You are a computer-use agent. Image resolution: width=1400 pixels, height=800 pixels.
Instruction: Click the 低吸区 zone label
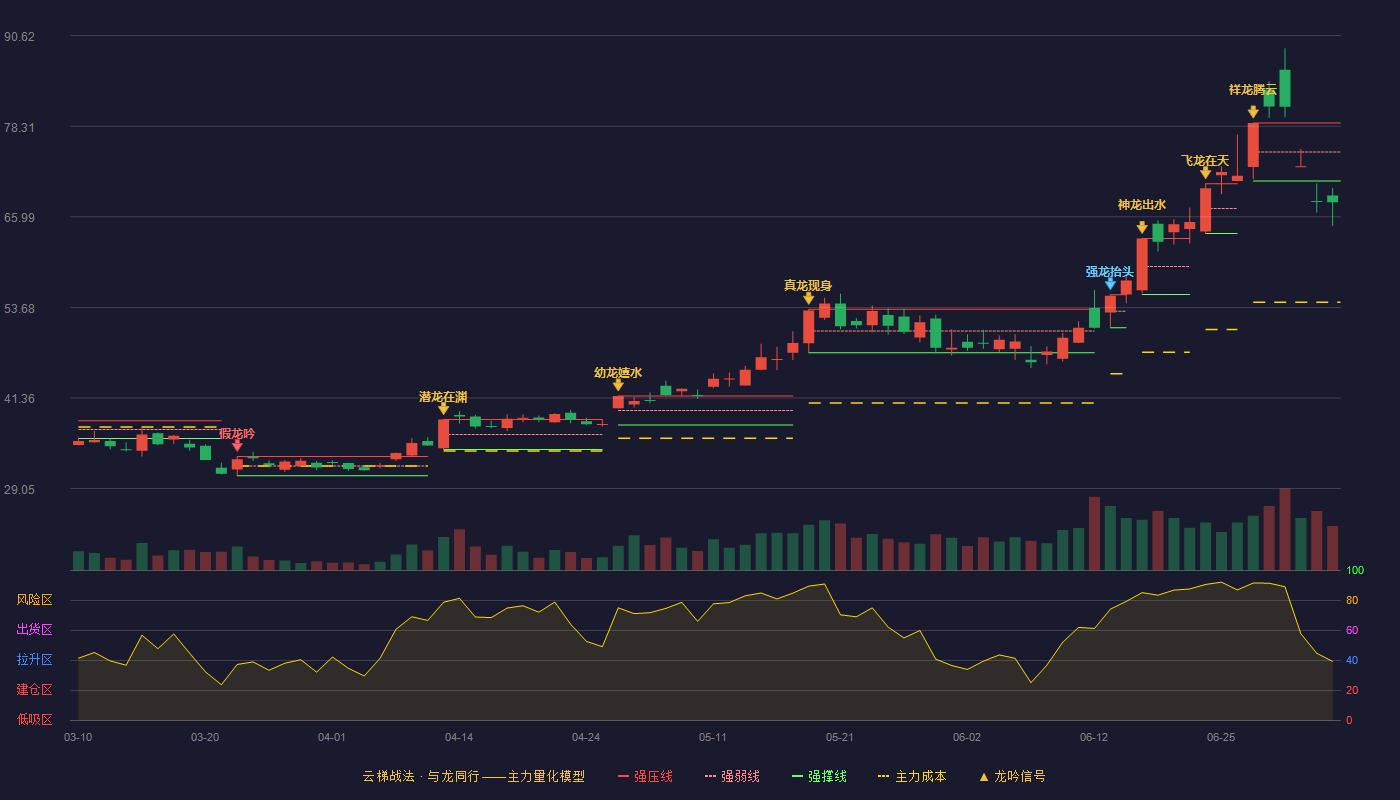tap(35, 719)
